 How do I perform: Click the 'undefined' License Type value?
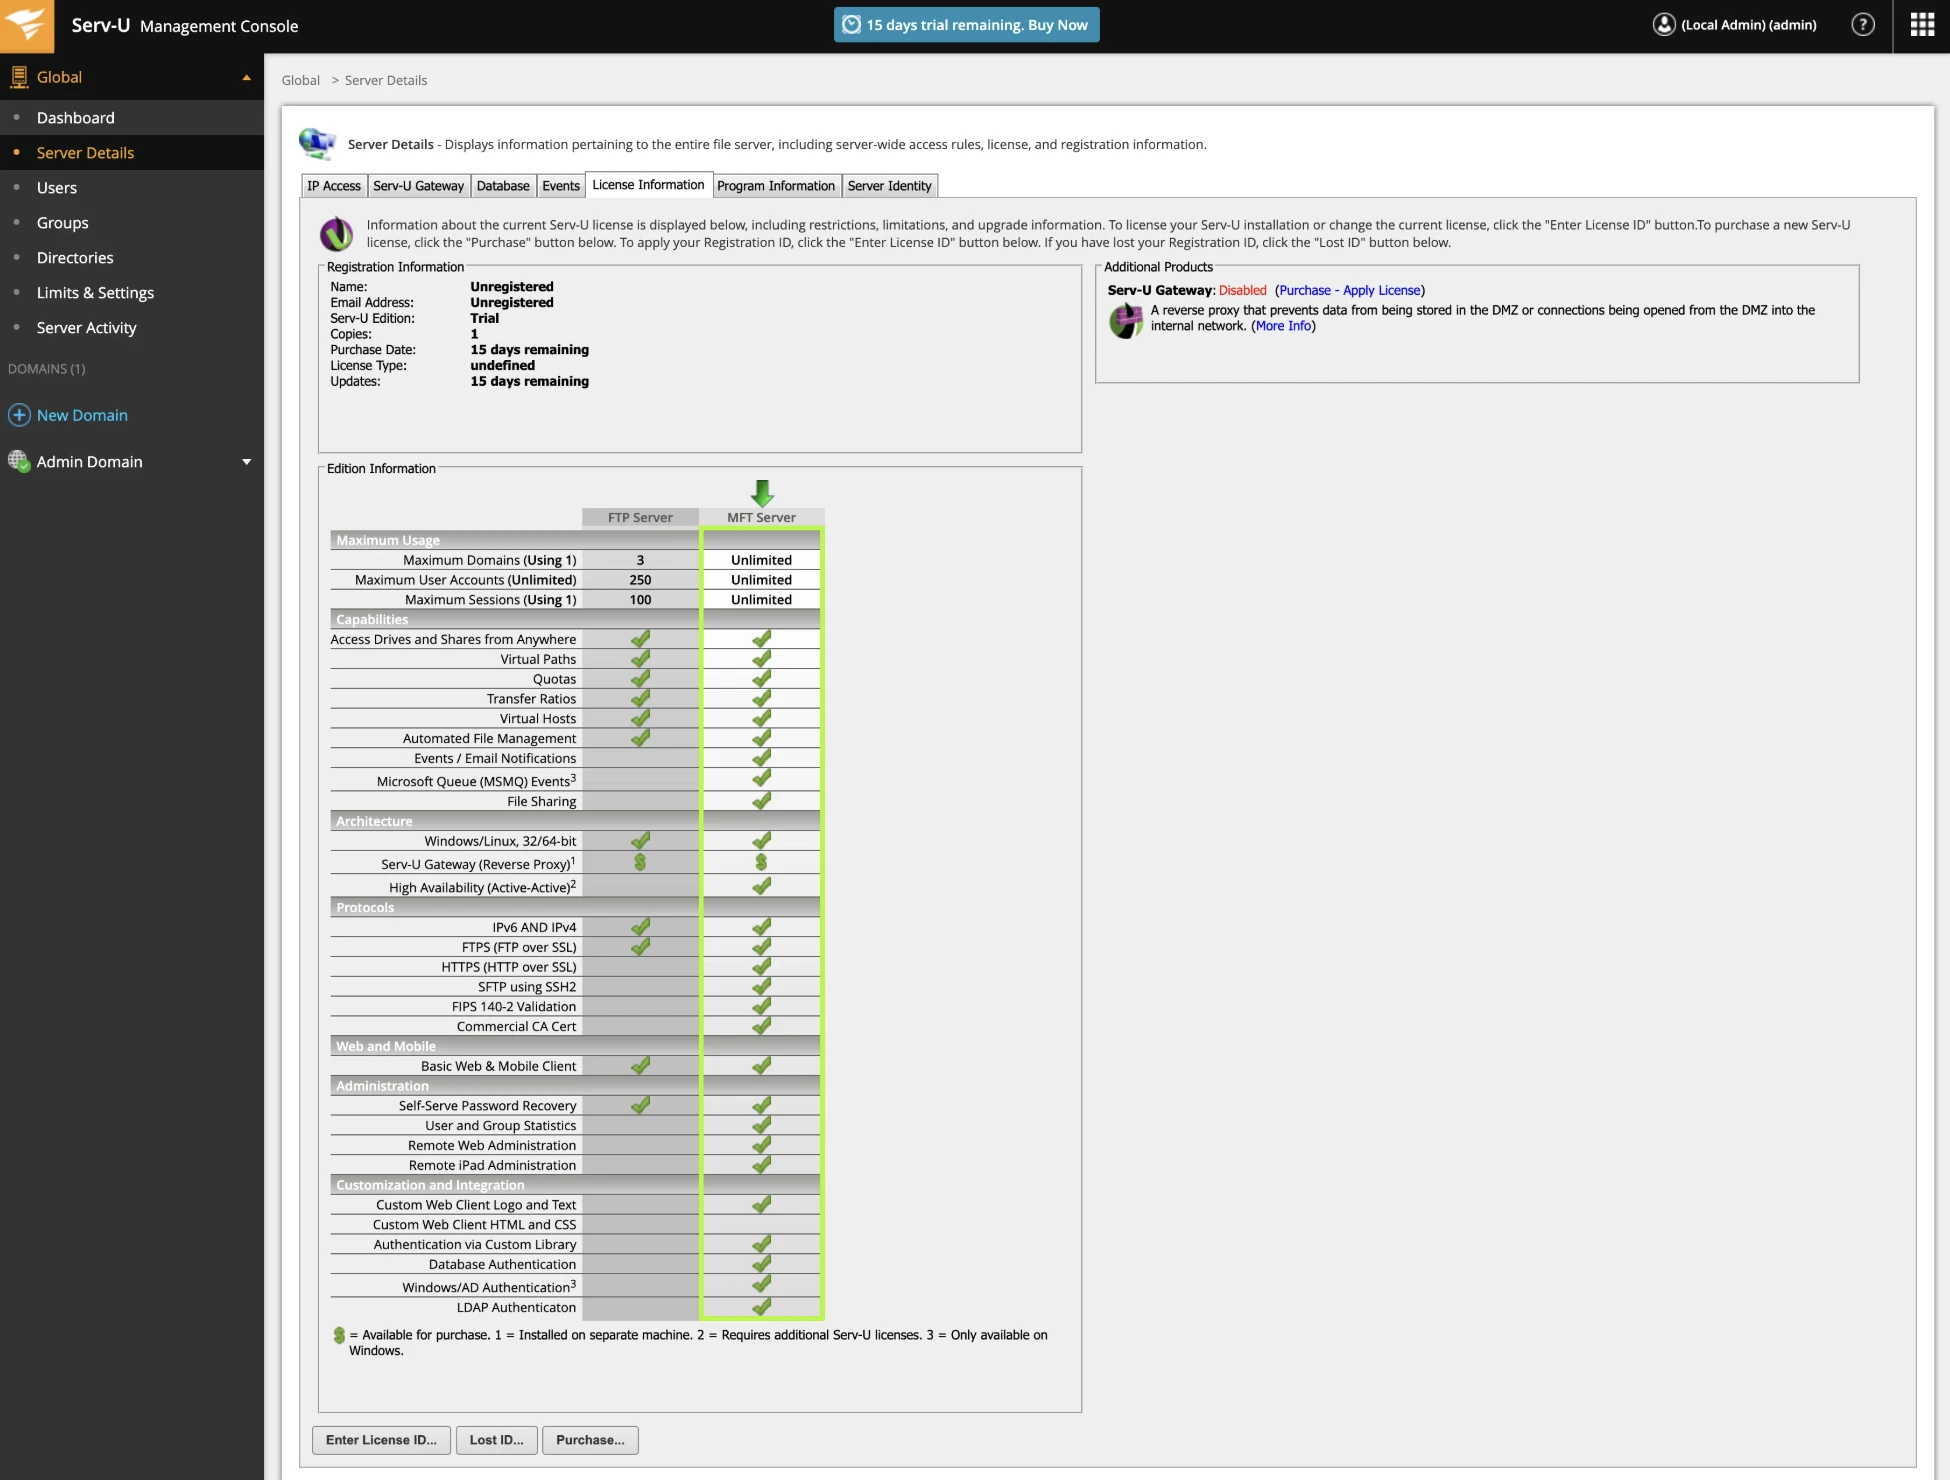click(503, 365)
